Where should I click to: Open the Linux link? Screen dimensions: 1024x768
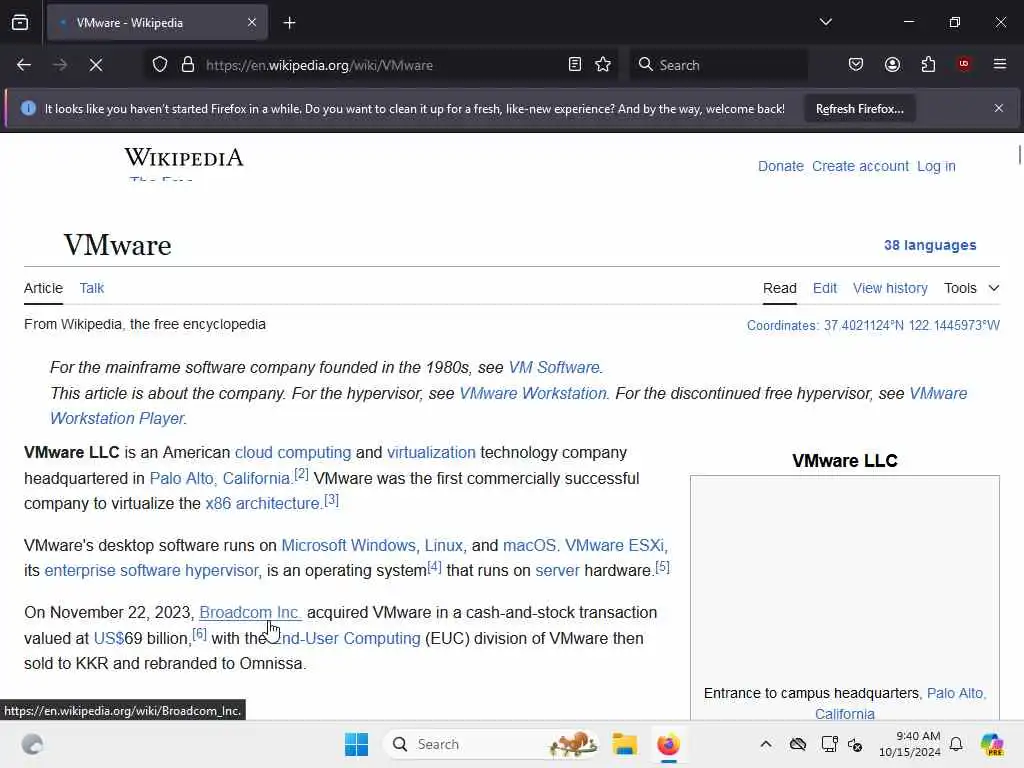tap(445, 545)
